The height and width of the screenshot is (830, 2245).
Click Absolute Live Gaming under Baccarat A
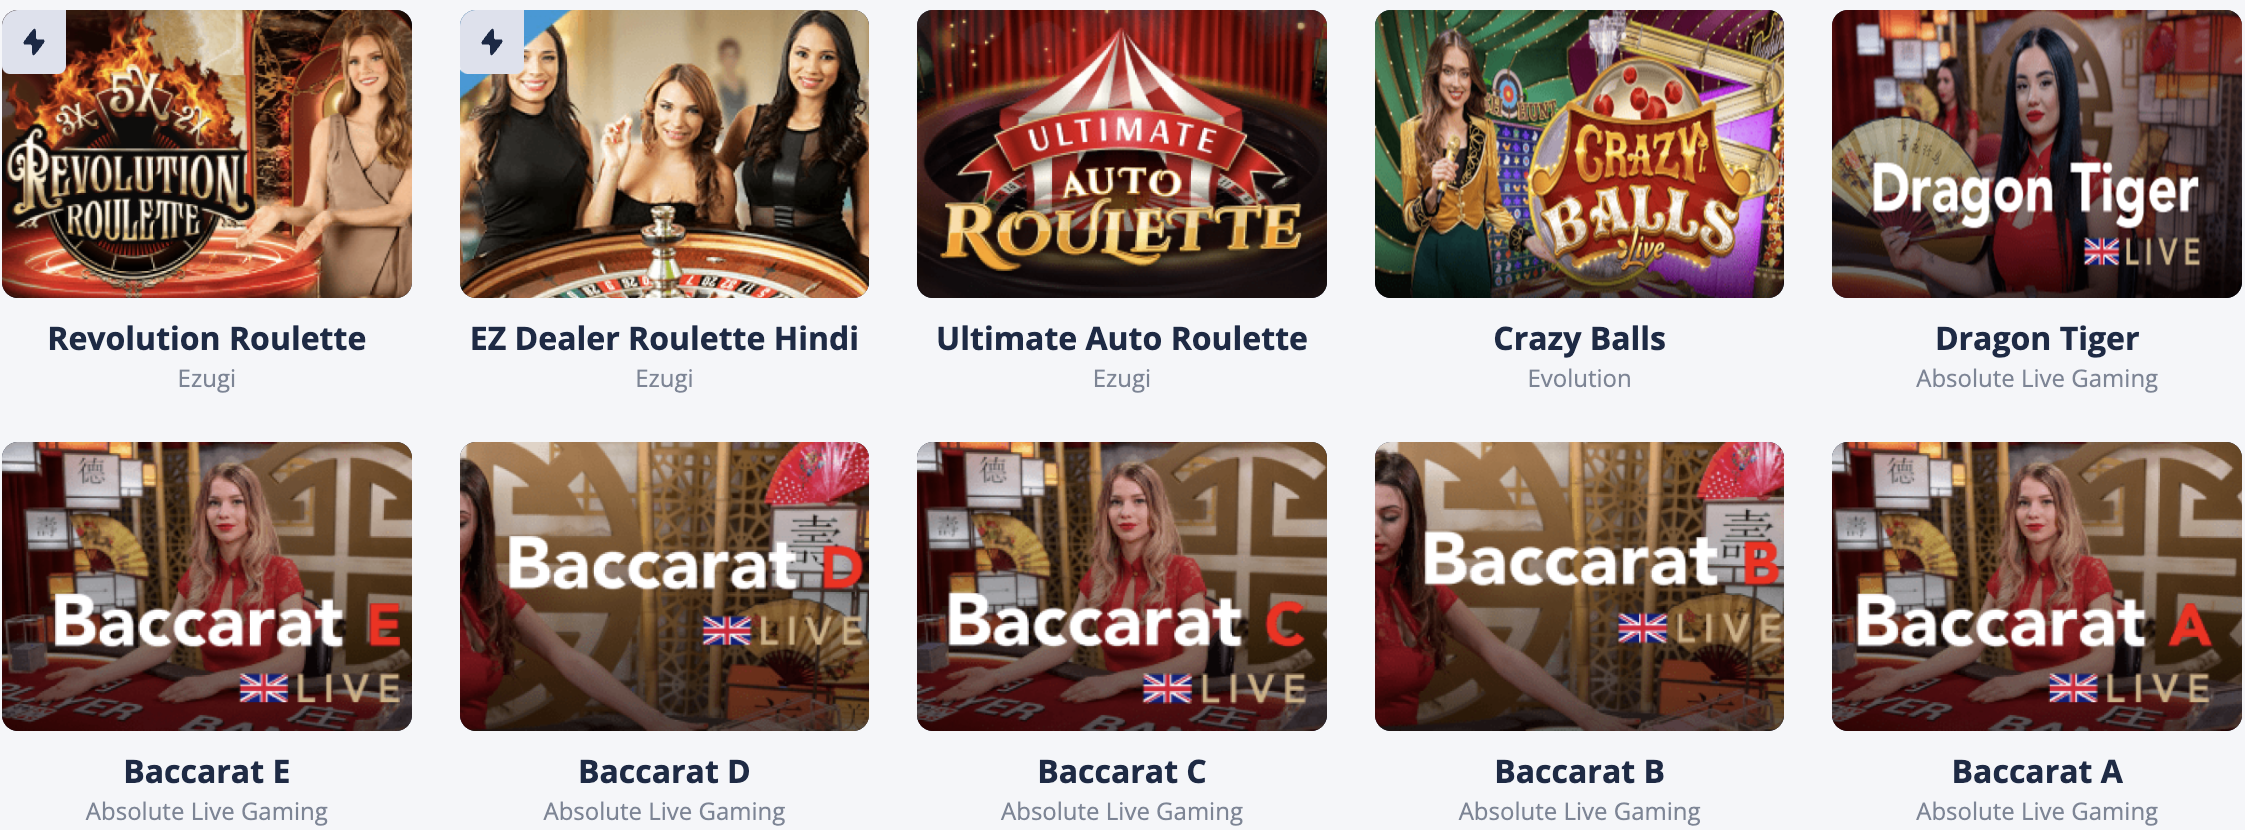[x=2037, y=812]
